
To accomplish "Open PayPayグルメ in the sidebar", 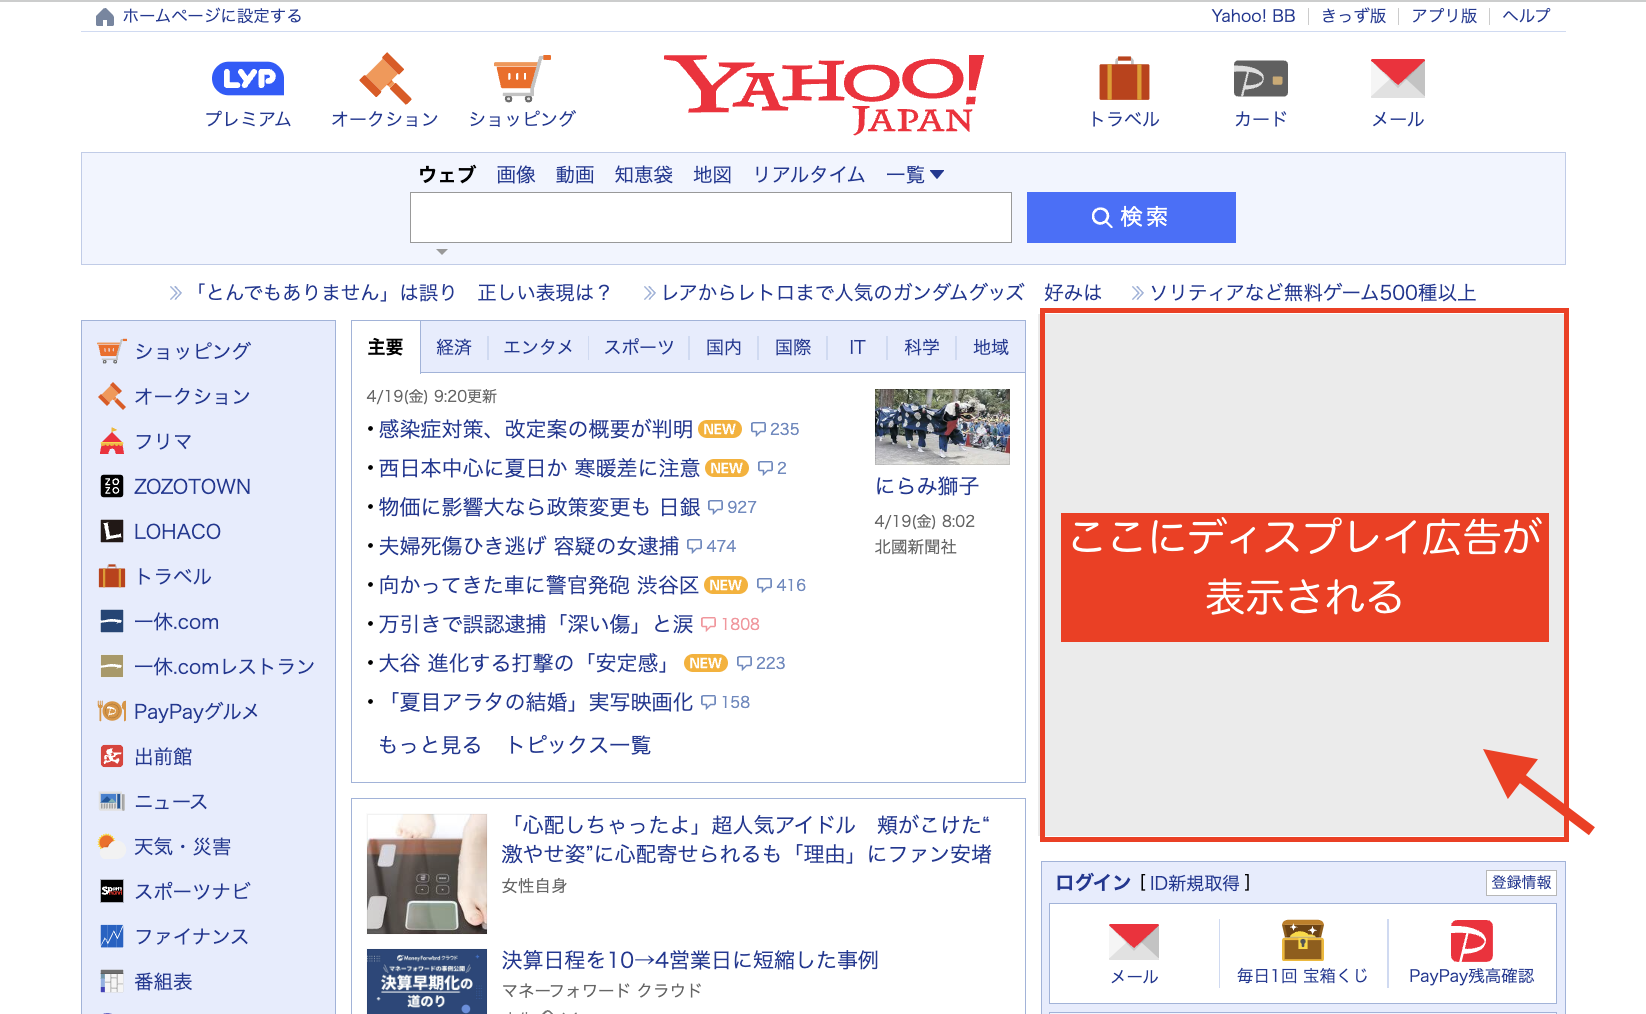I will click(x=196, y=711).
